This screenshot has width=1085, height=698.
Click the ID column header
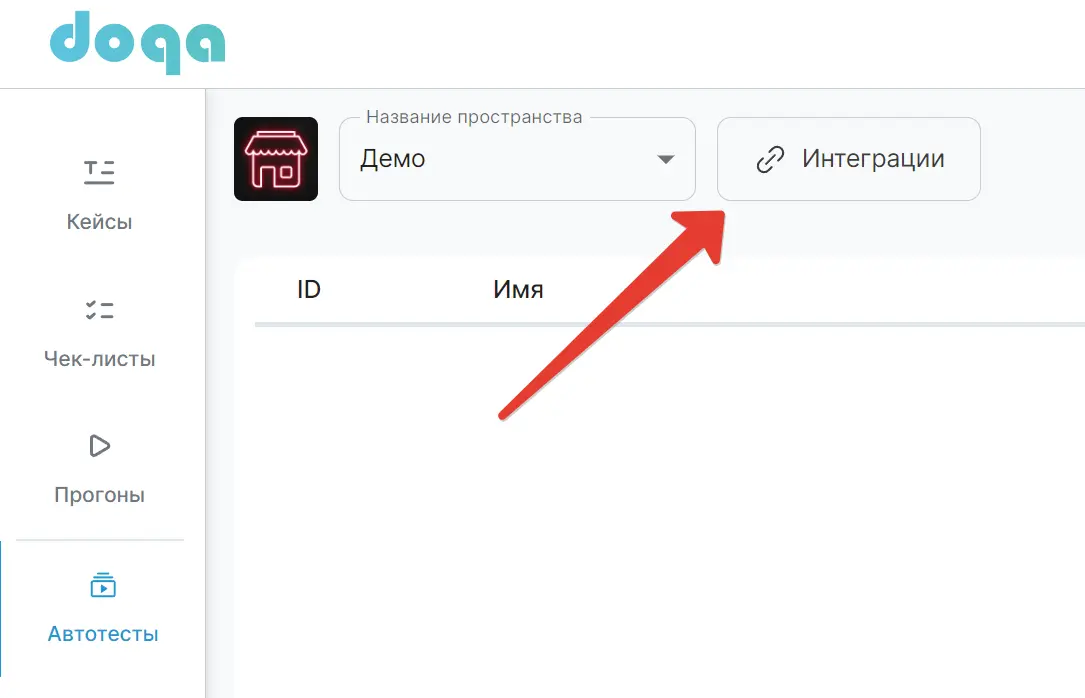(310, 290)
